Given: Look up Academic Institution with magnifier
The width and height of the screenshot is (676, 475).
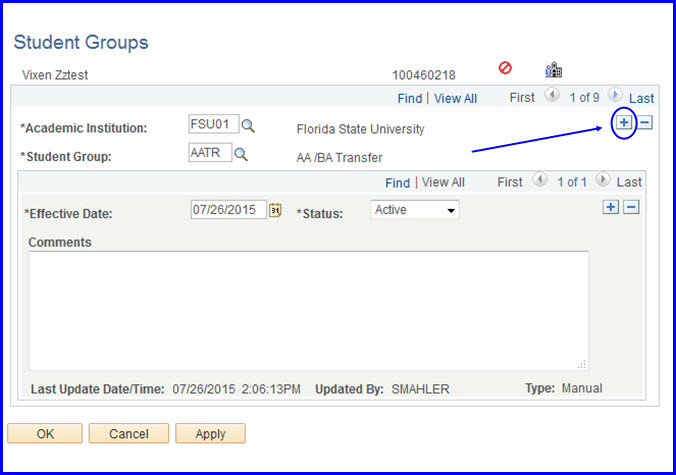Looking at the screenshot, I should 248,126.
